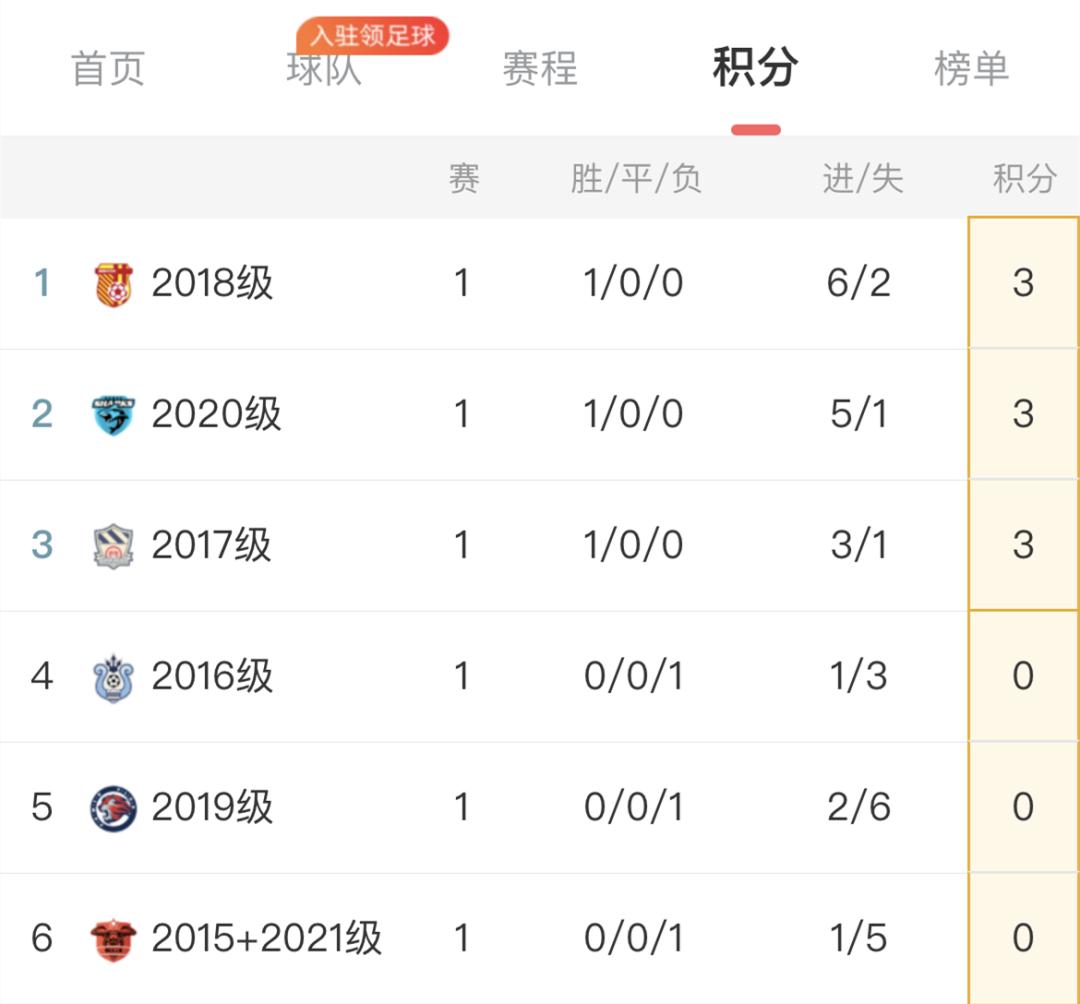Click the 2017级 shield crest icon
The image size is (1080, 1004).
[x=113, y=545]
